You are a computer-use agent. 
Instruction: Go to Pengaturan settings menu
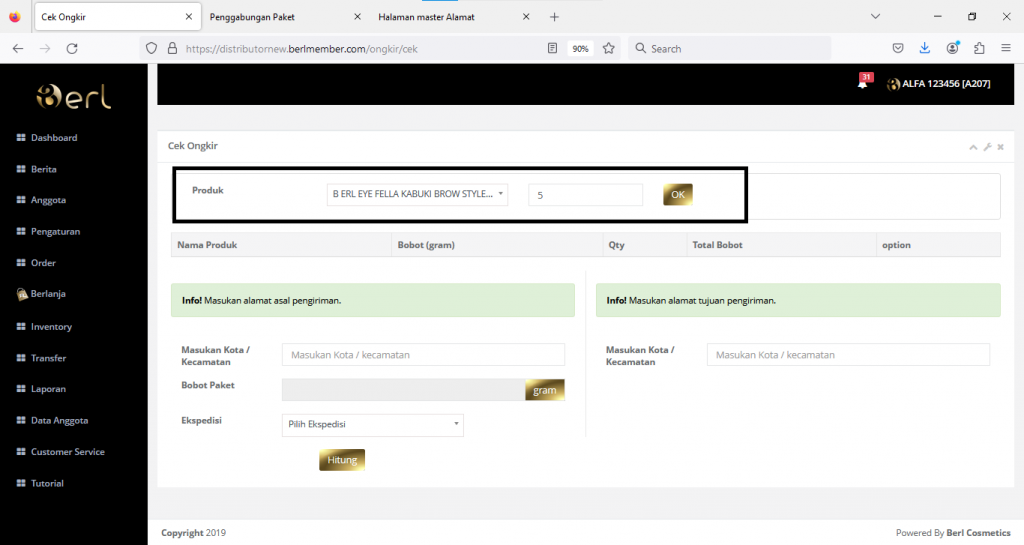pyautogui.click(x=56, y=232)
